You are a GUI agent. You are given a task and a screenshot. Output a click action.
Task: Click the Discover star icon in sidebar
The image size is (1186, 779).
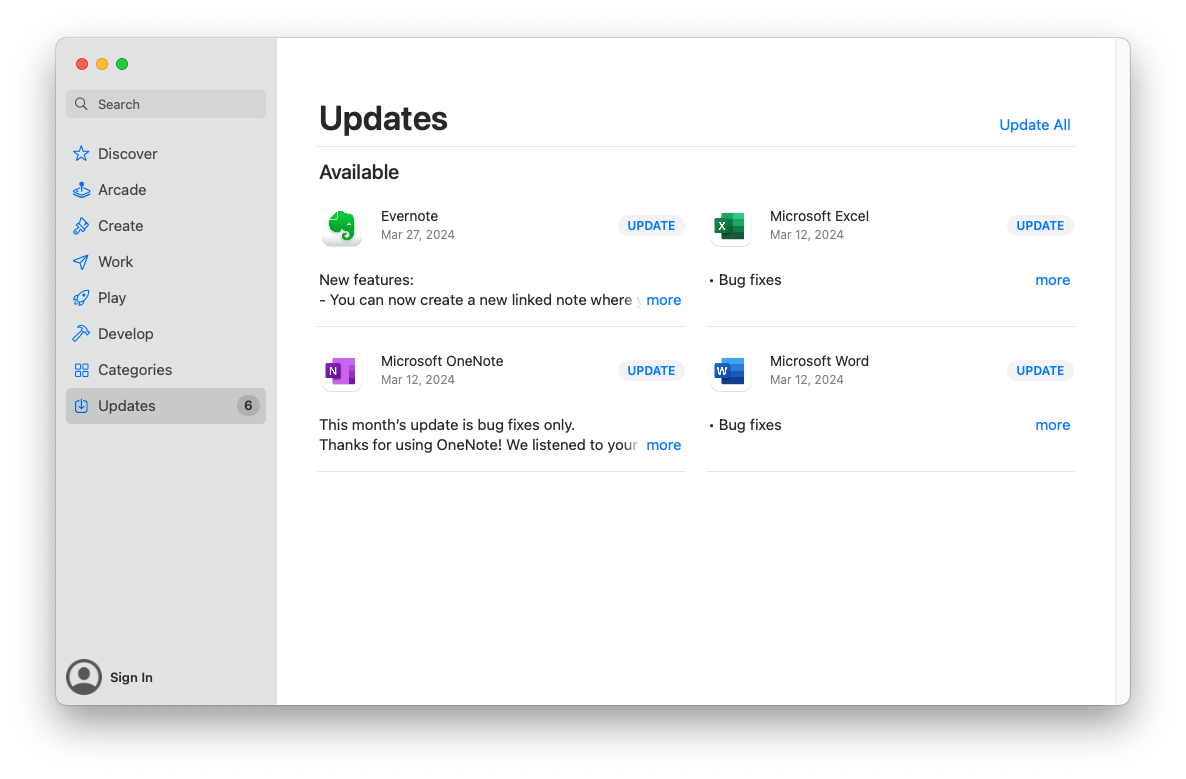(x=82, y=154)
